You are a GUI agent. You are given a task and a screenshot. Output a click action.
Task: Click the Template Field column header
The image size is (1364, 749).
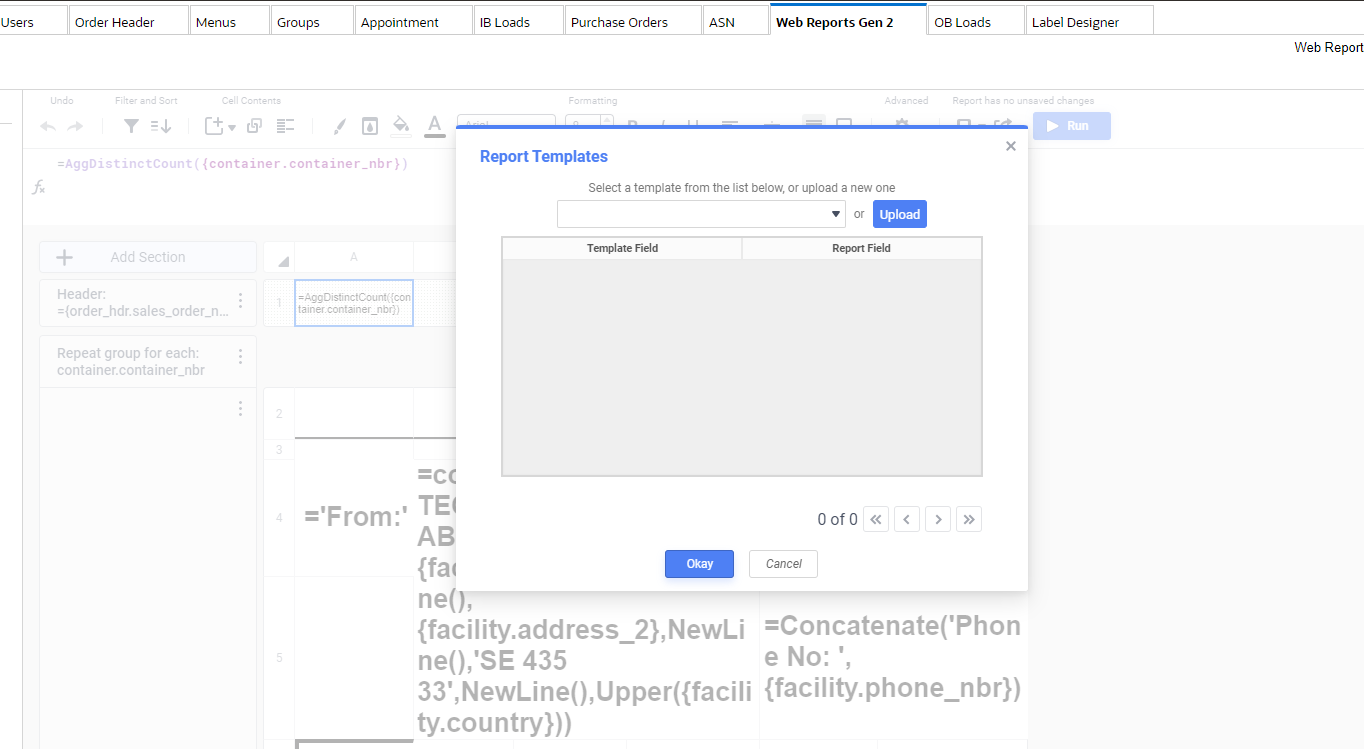pos(622,248)
